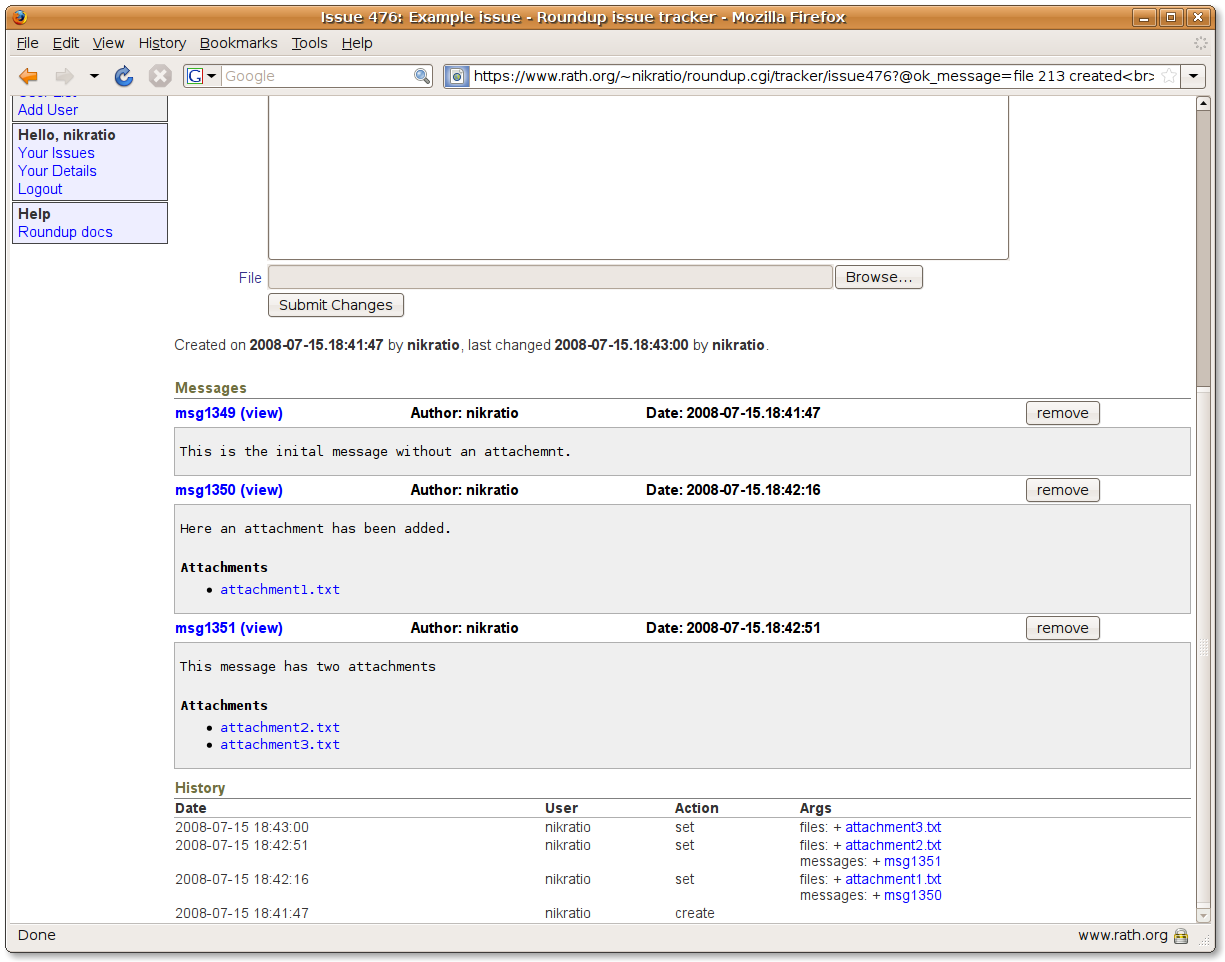
Task: Click the Back navigation arrow
Action: (x=29, y=76)
